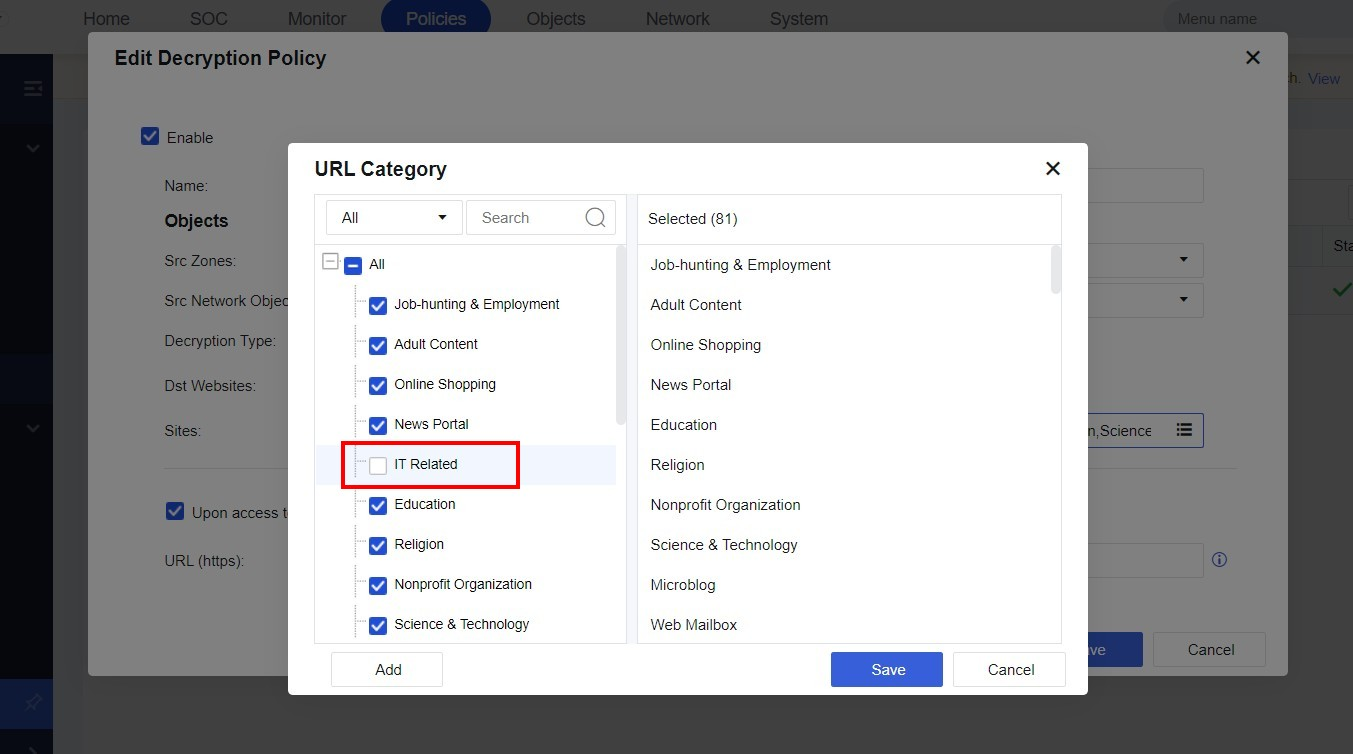Click the View link
Viewport: 1353px width, 754px height.
pos(1324,79)
